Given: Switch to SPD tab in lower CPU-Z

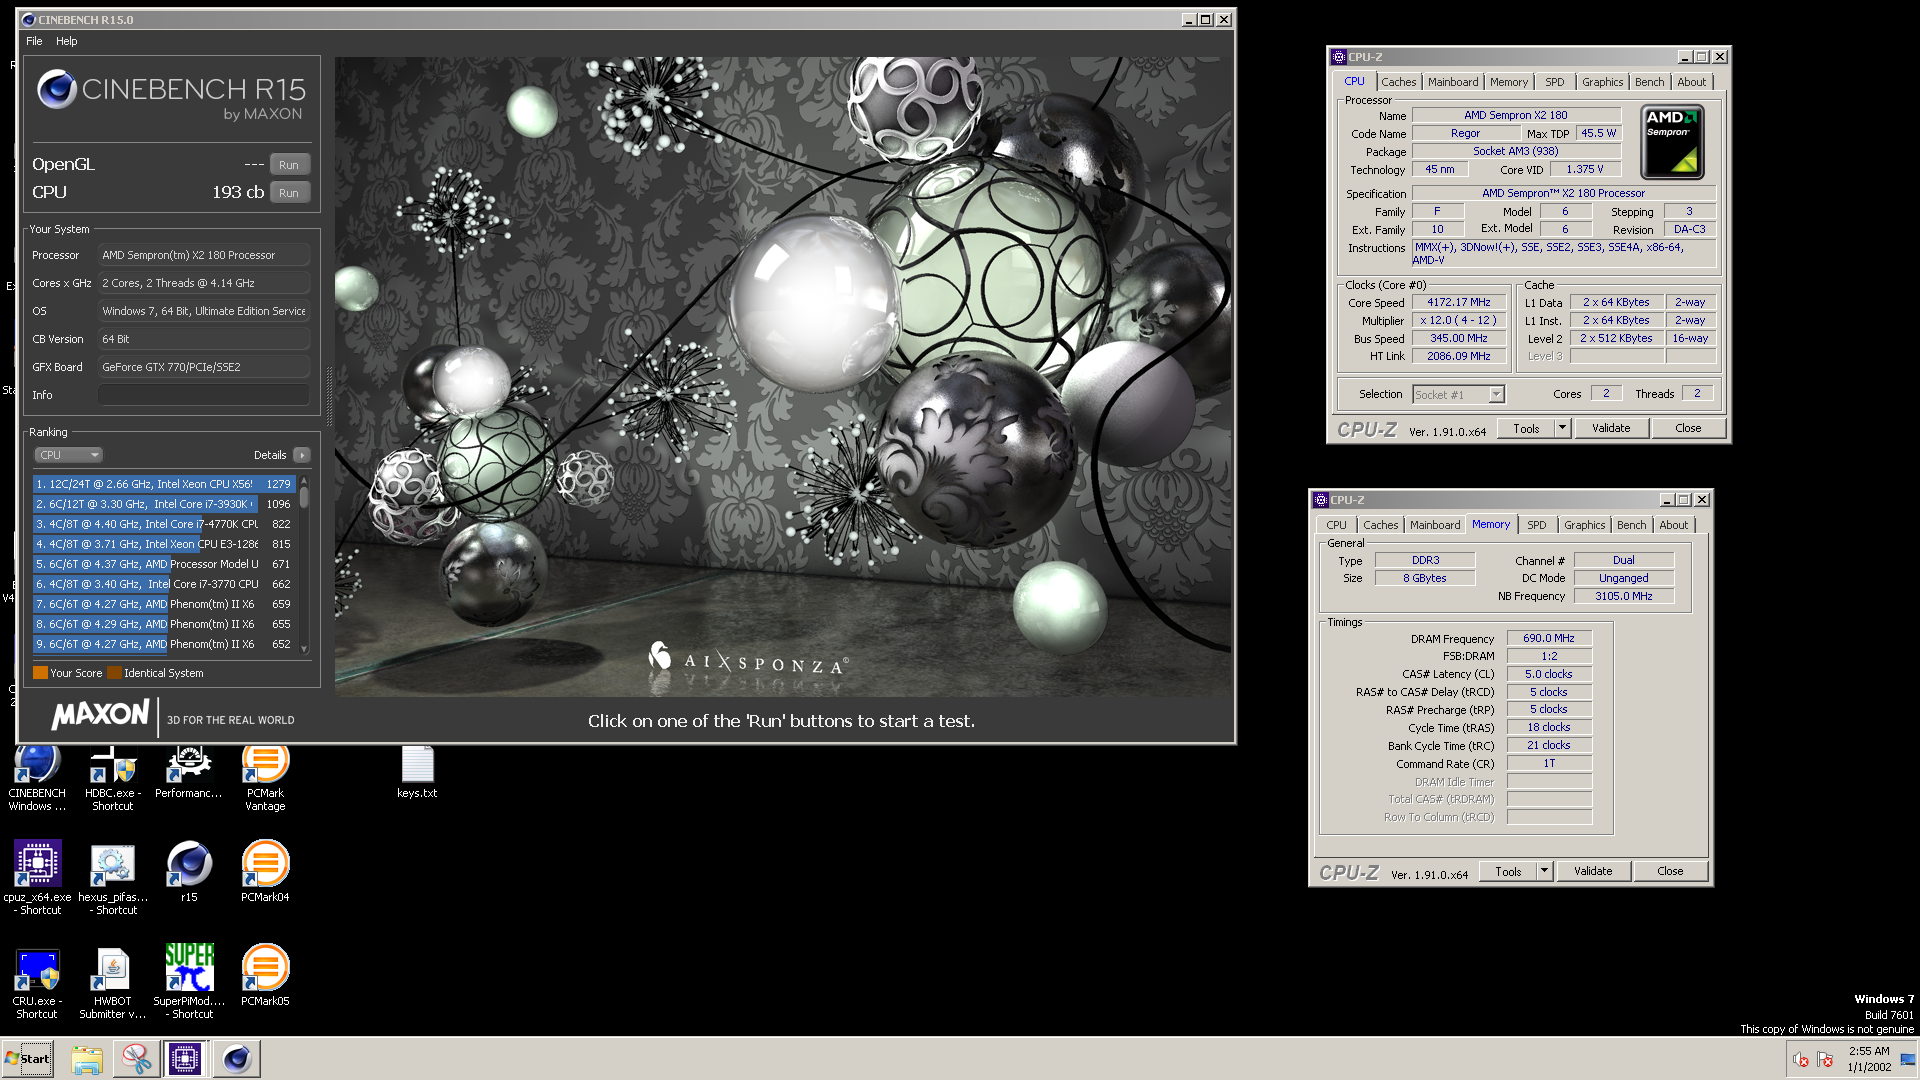Looking at the screenshot, I should pyautogui.click(x=1536, y=525).
